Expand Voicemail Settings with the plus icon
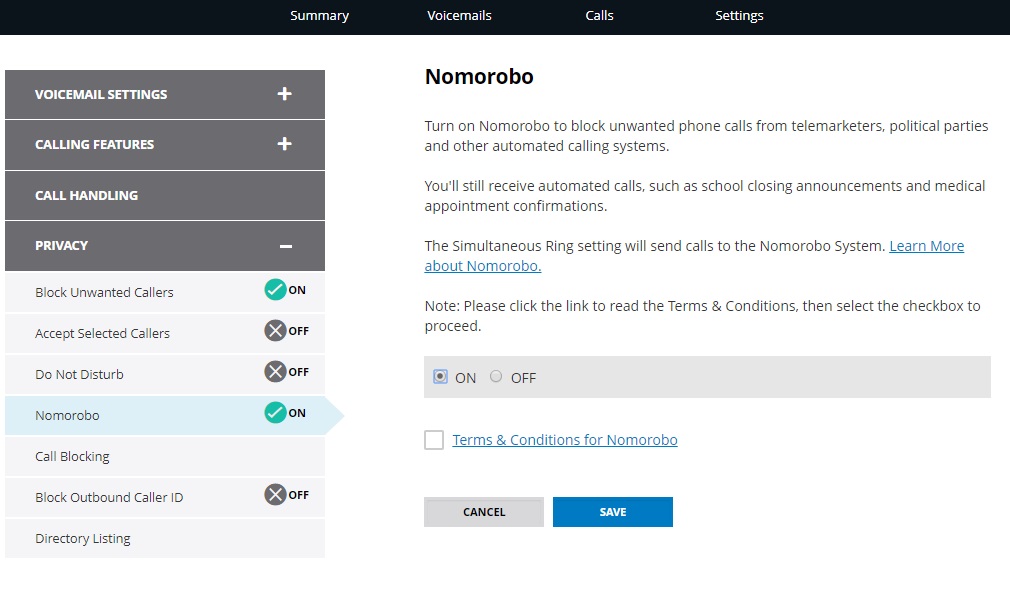The image size is (1010, 595). point(285,94)
